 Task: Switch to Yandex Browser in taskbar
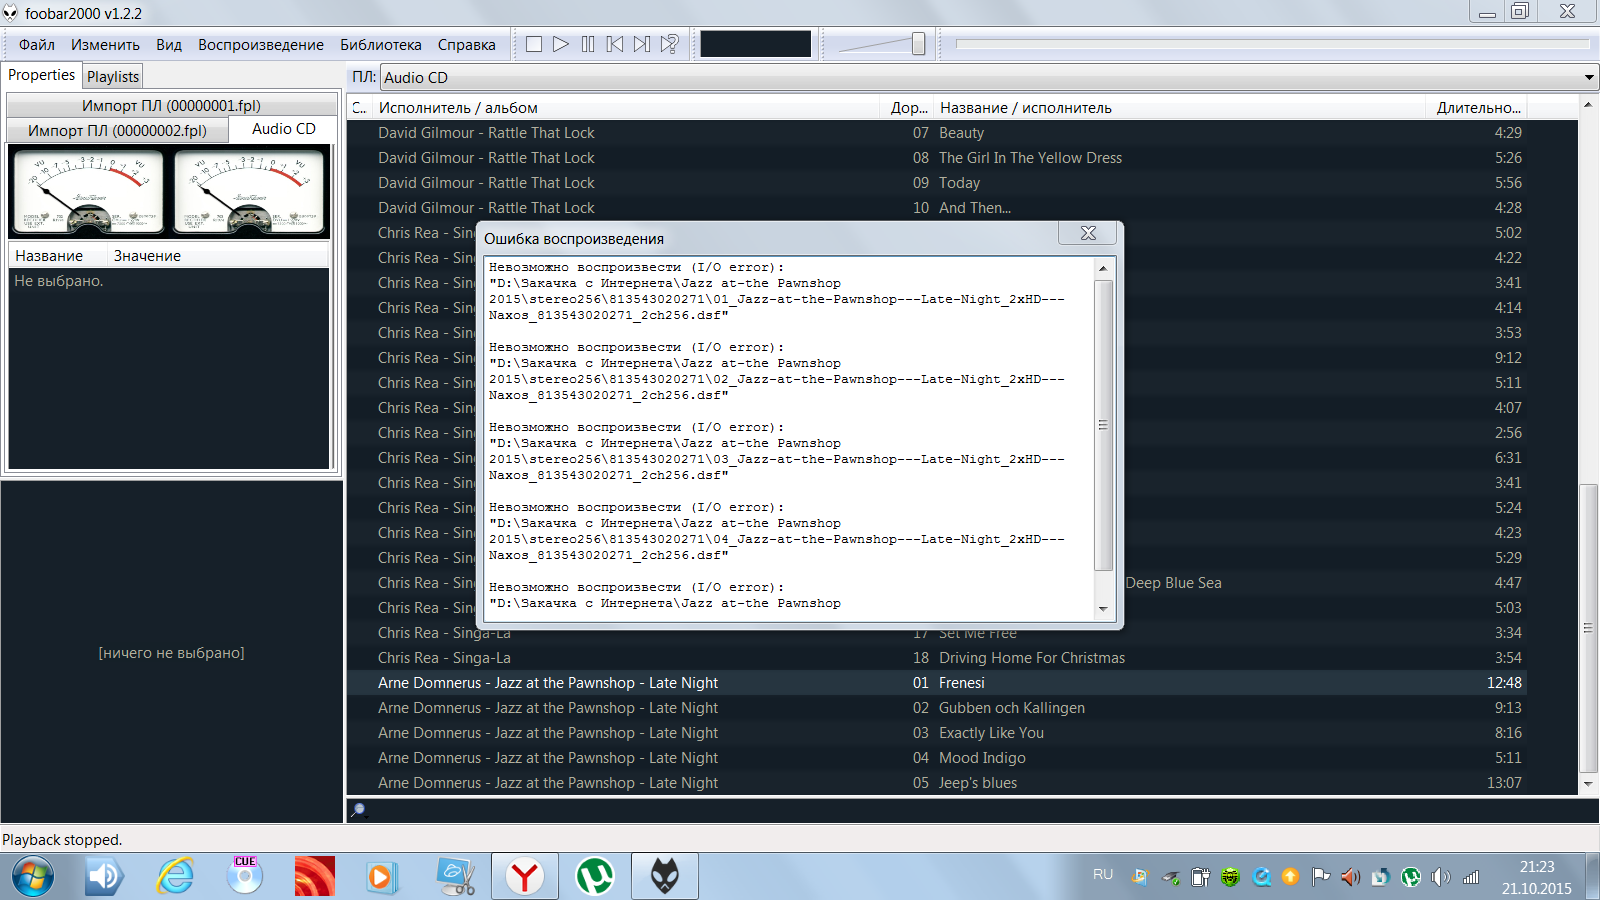click(x=525, y=877)
